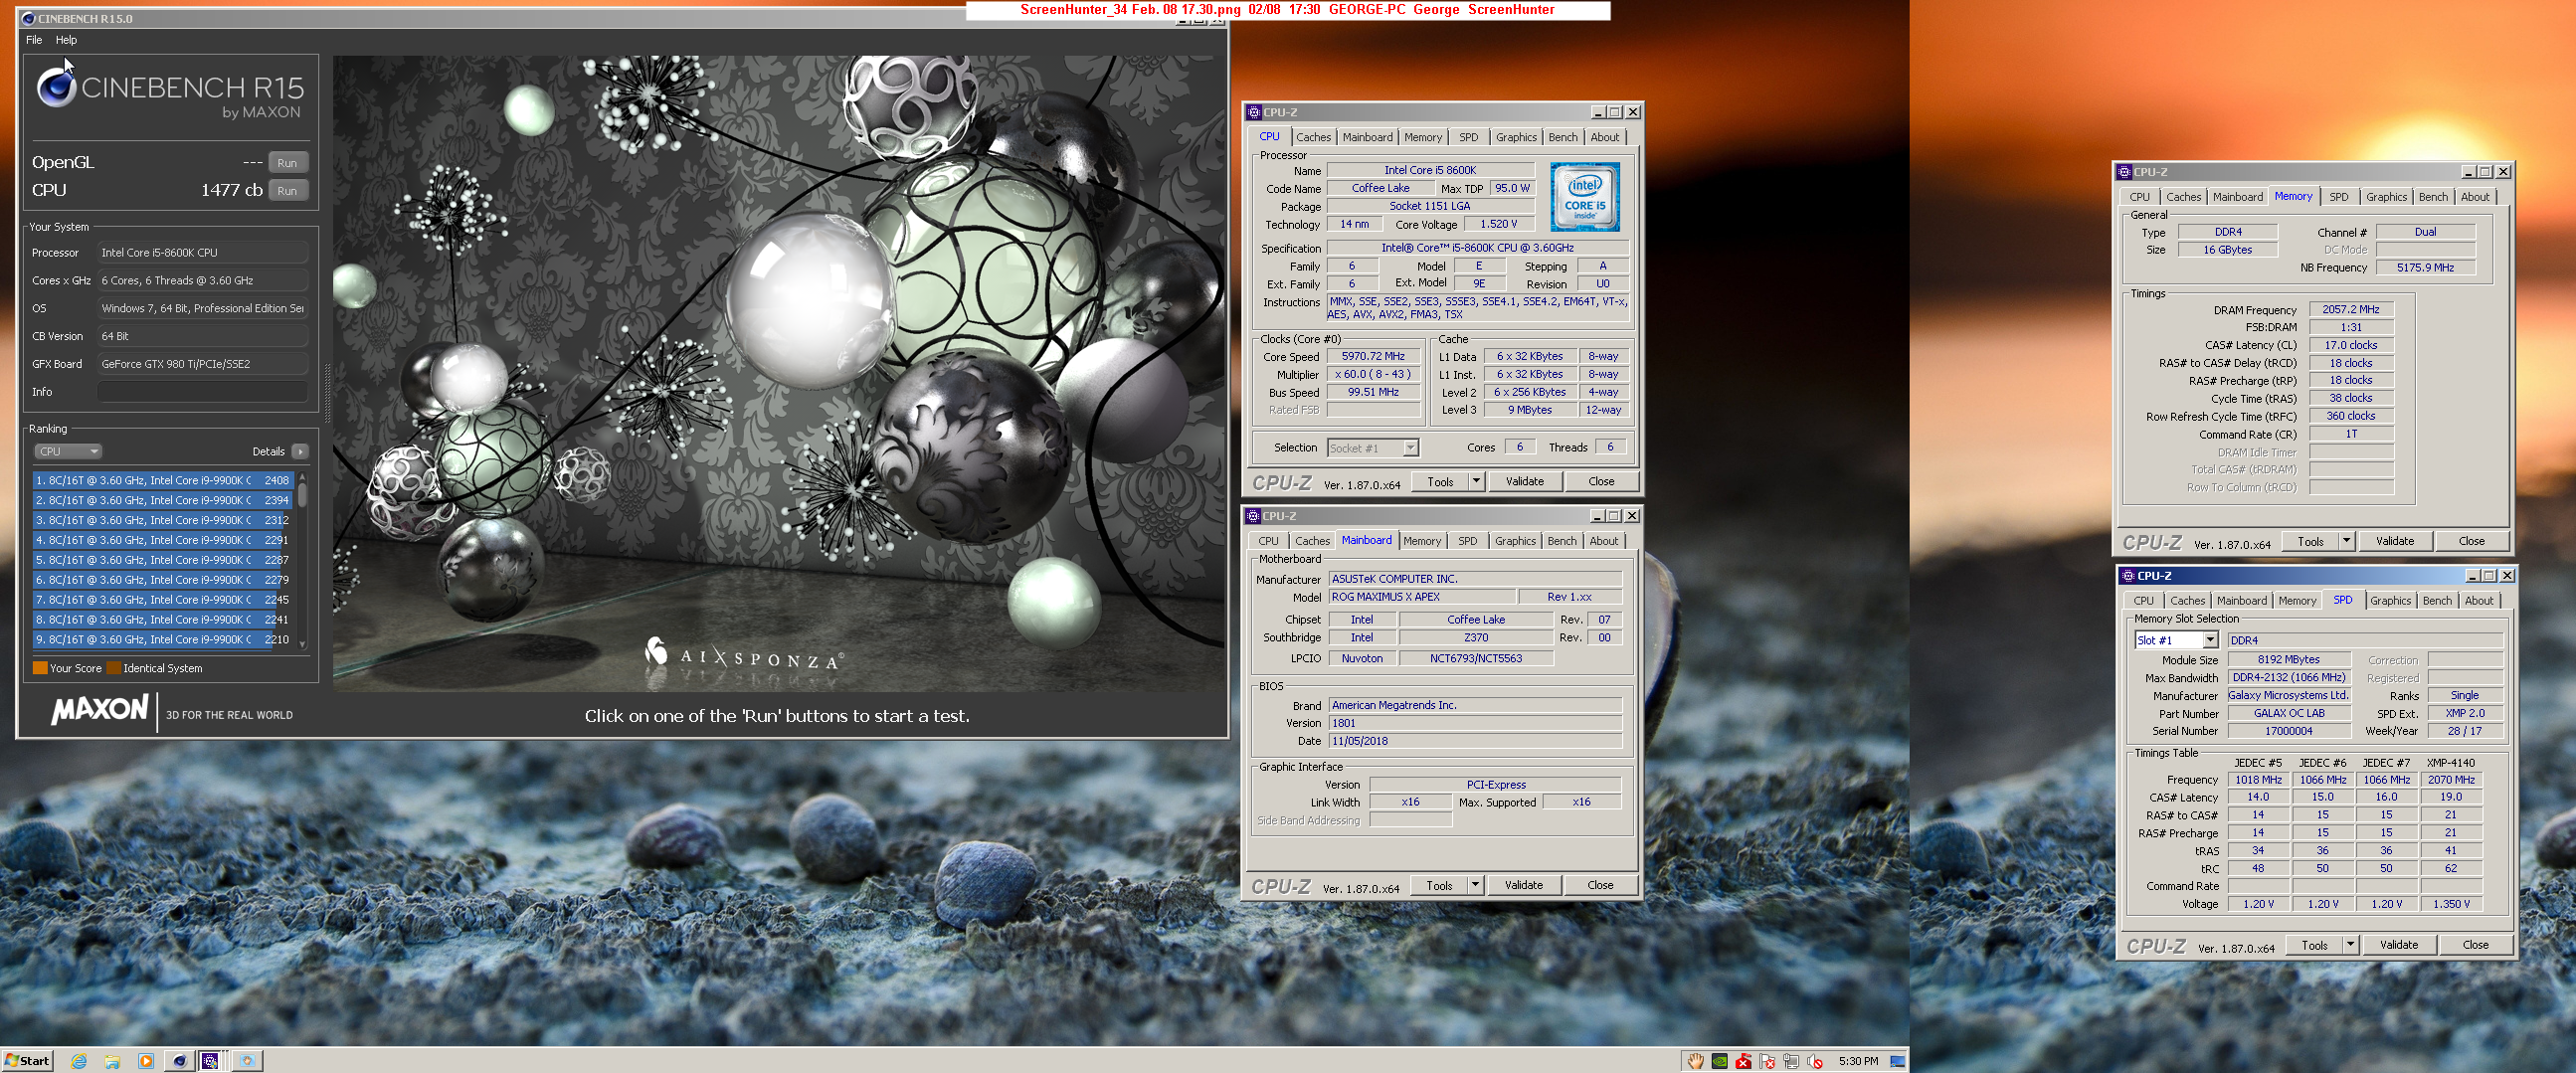This screenshot has width=2576, height=1073.
Task: Click the Cinebench R15 logo sphere
Action: pyautogui.click(x=57, y=87)
